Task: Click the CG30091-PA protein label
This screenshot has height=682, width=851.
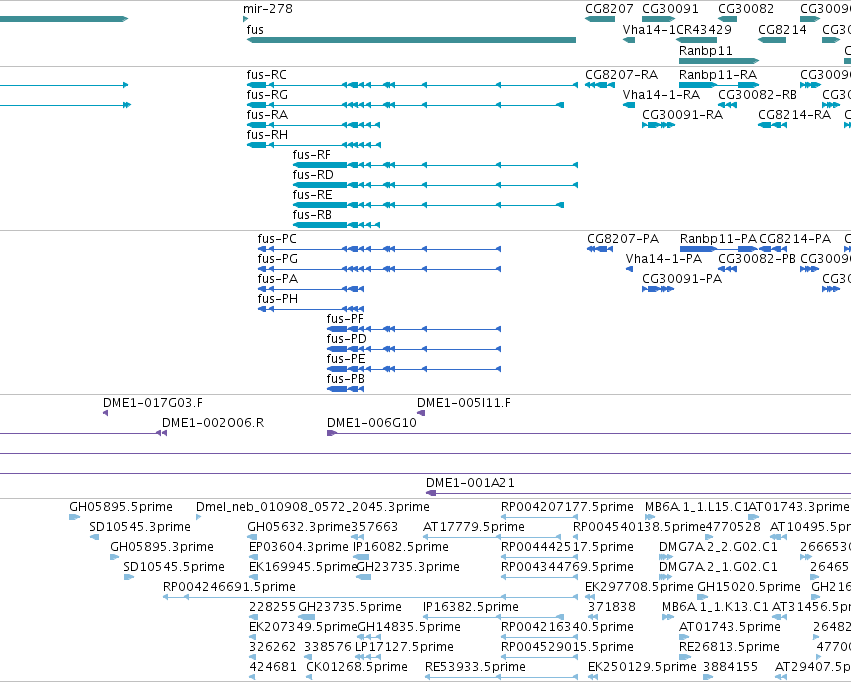Action: tap(682, 279)
